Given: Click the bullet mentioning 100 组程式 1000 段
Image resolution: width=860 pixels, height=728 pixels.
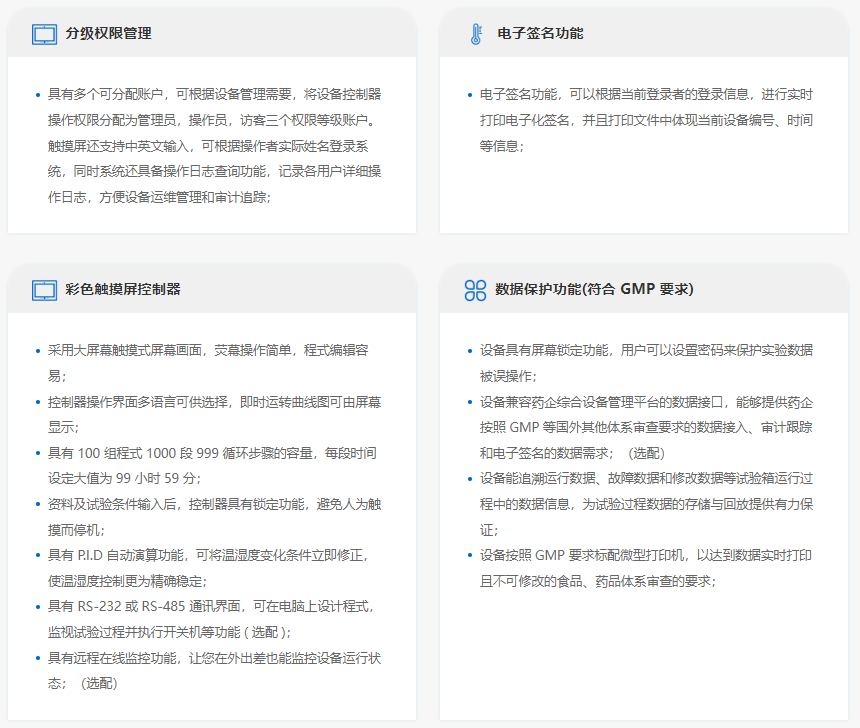Looking at the screenshot, I should (212, 466).
